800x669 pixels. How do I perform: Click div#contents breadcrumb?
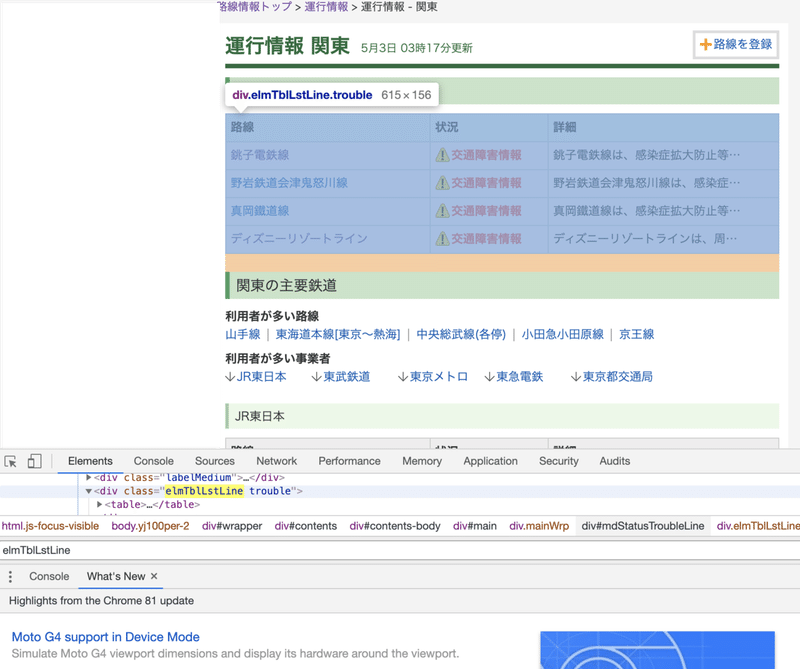(x=306, y=526)
